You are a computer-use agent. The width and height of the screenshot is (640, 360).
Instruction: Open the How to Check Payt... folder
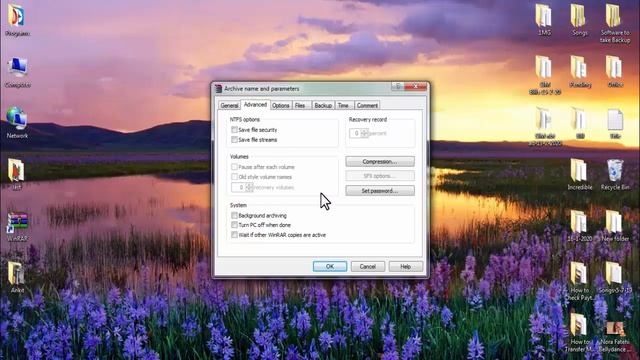pos(580,281)
